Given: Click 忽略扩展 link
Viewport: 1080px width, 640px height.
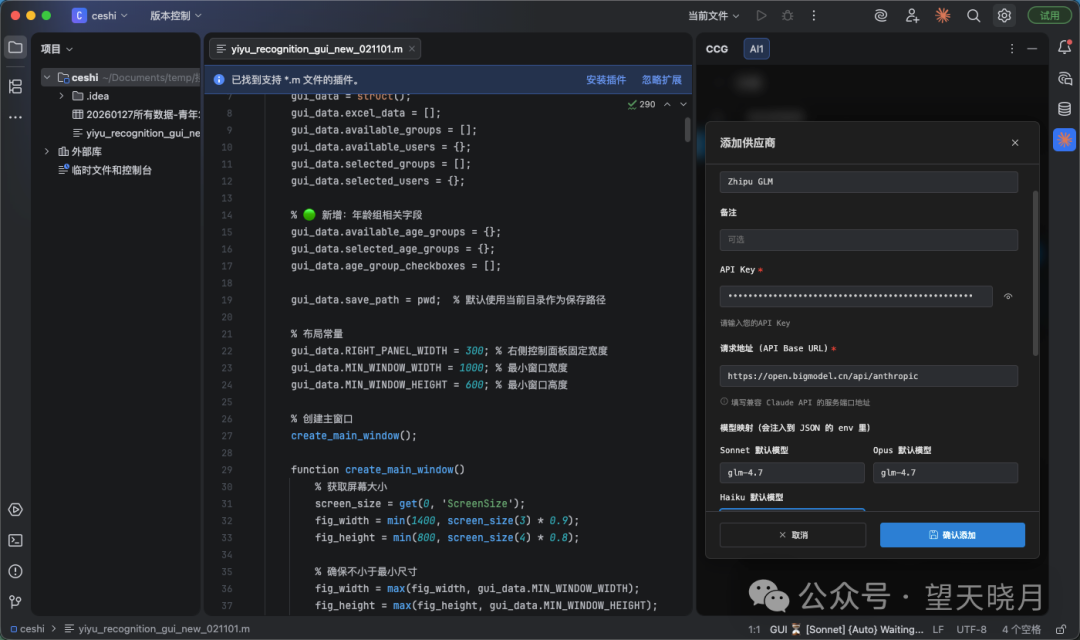Looking at the screenshot, I should pos(661,80).
